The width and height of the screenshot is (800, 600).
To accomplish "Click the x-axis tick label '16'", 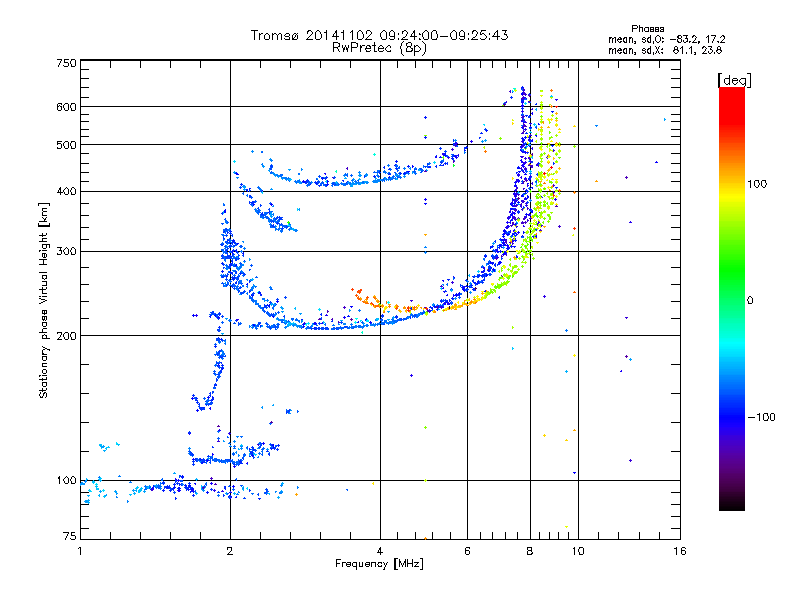I will pos(680,551).
